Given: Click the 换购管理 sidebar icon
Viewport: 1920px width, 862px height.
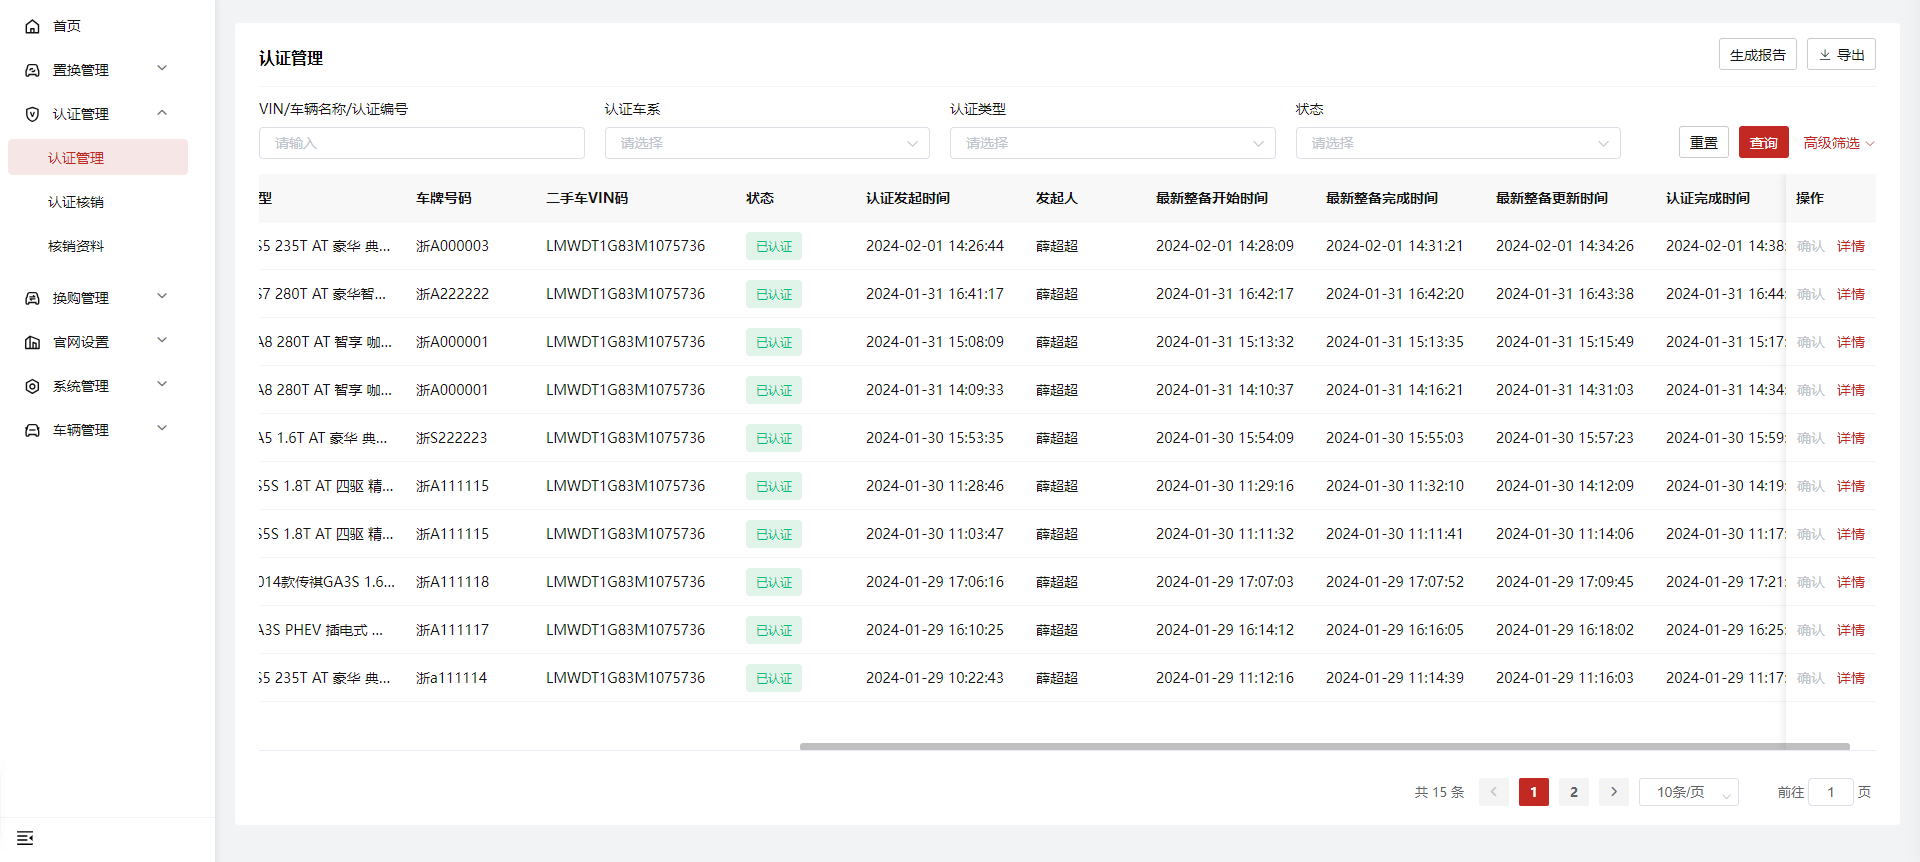Looking at the screenshot, I should click(32, 298).
